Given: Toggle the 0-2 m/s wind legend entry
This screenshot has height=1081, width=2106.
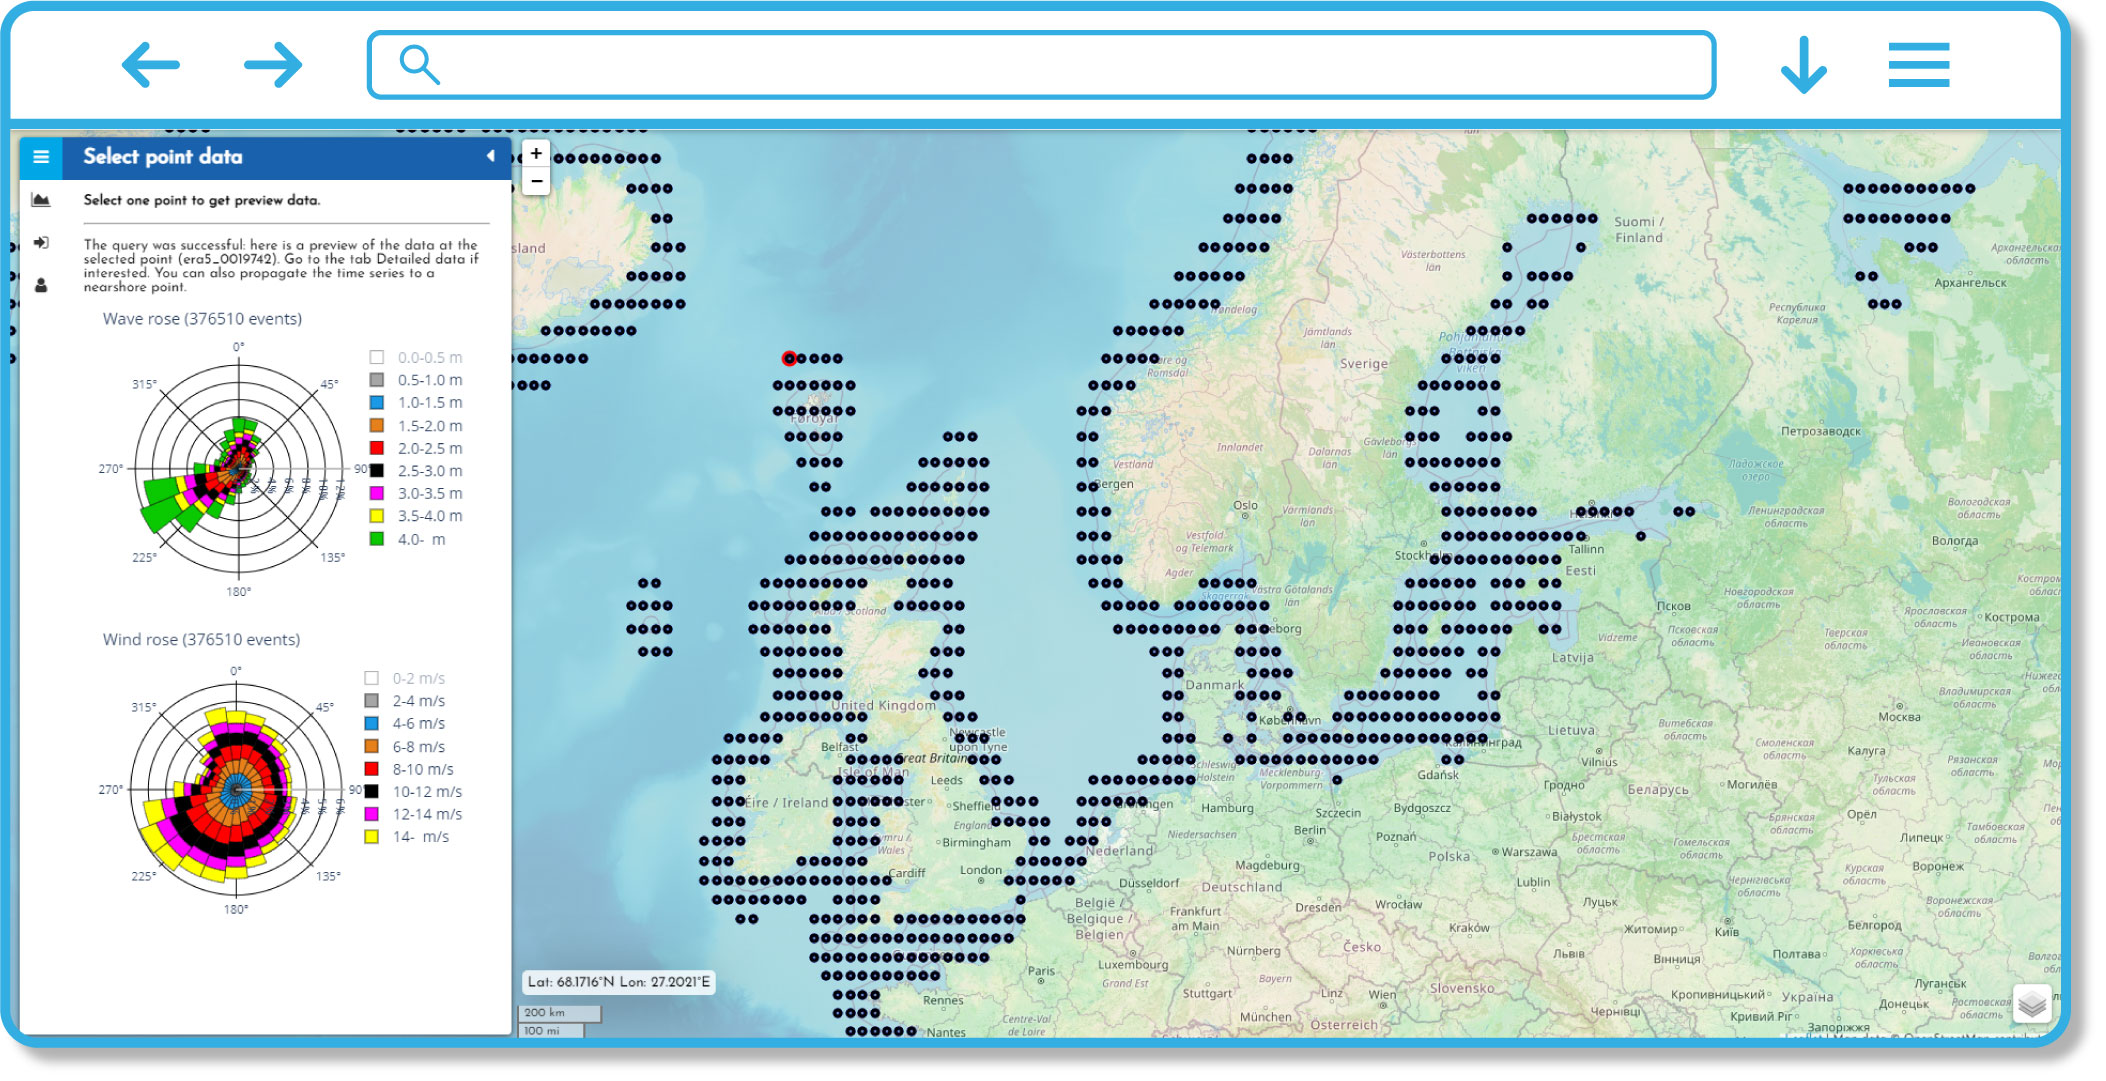Looking at the screenshot, I should pyautogui.click(x=405, y=678).
